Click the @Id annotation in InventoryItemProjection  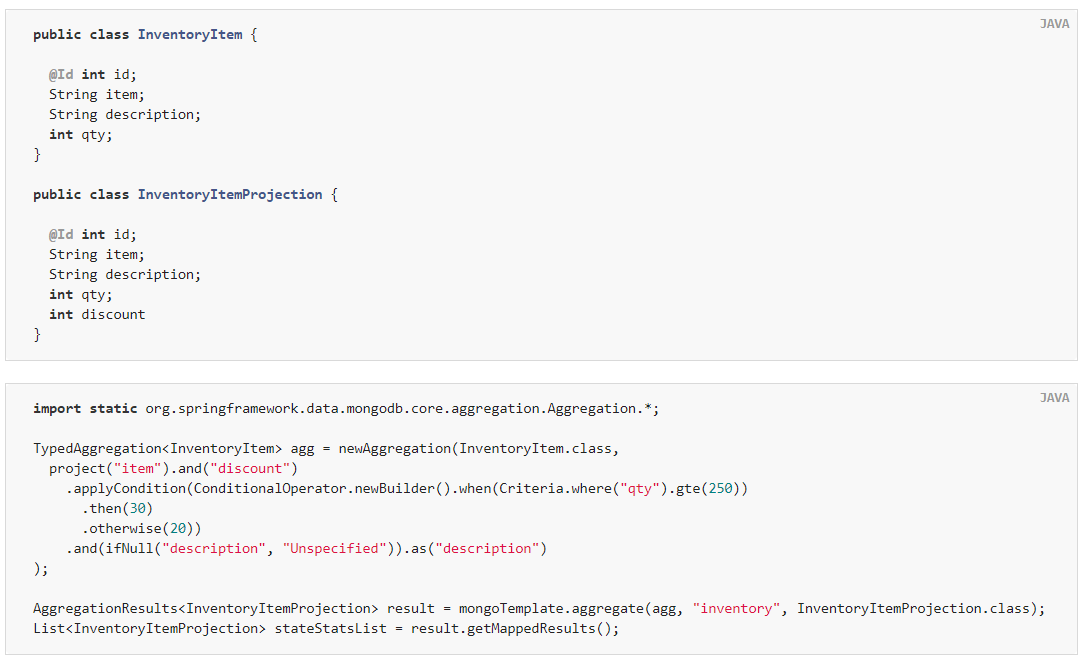[61, 234]
